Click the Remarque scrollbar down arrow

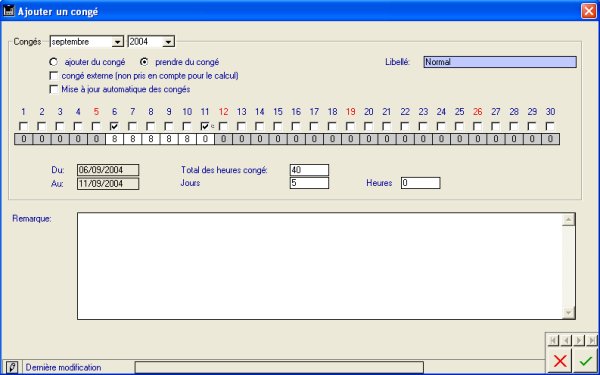(569, 313)
